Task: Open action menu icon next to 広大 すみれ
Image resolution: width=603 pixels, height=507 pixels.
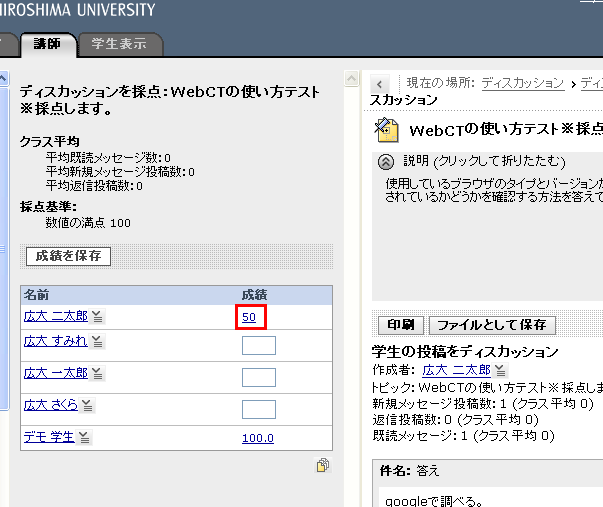Action: (x=97, y=342)
